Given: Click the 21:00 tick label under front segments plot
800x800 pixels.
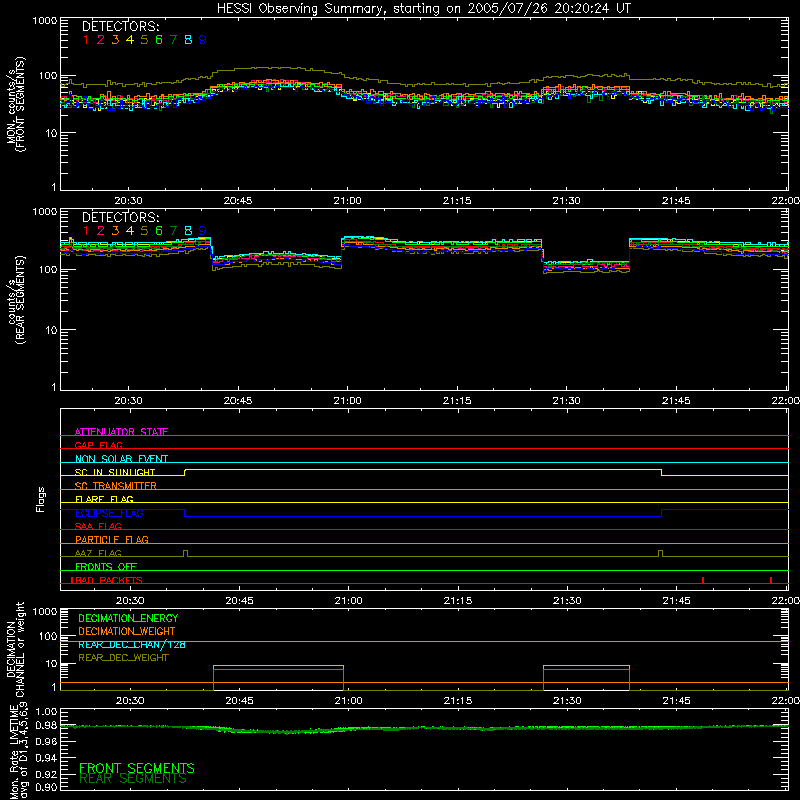Looking at the screenshot, I should click(x=347, y=201).
